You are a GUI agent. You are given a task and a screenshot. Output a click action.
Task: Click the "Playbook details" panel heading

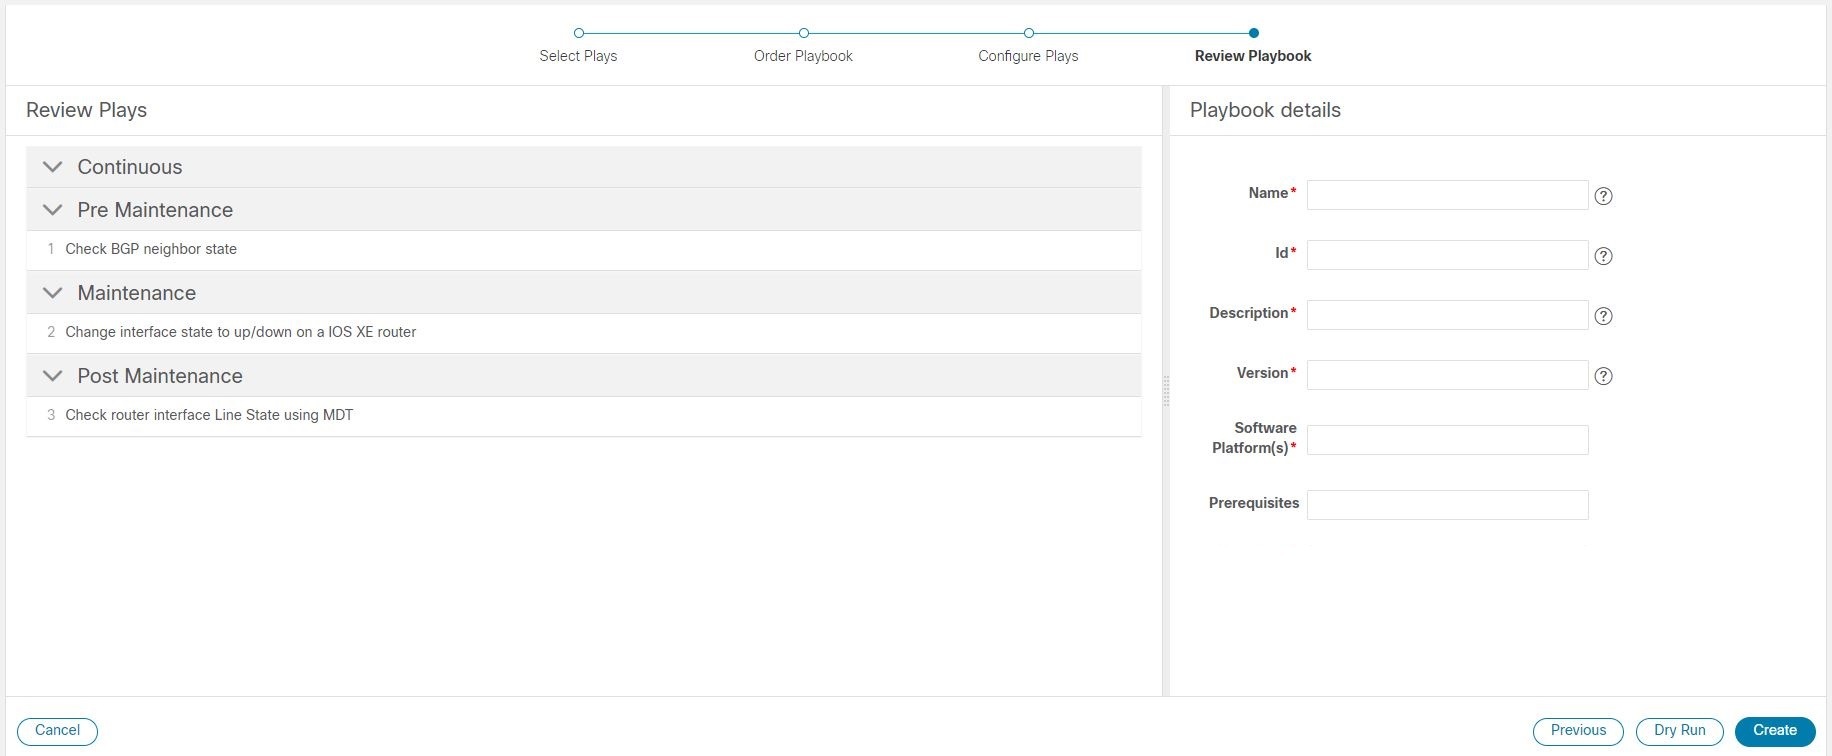pyautogui.click(x=1265, y=110)
